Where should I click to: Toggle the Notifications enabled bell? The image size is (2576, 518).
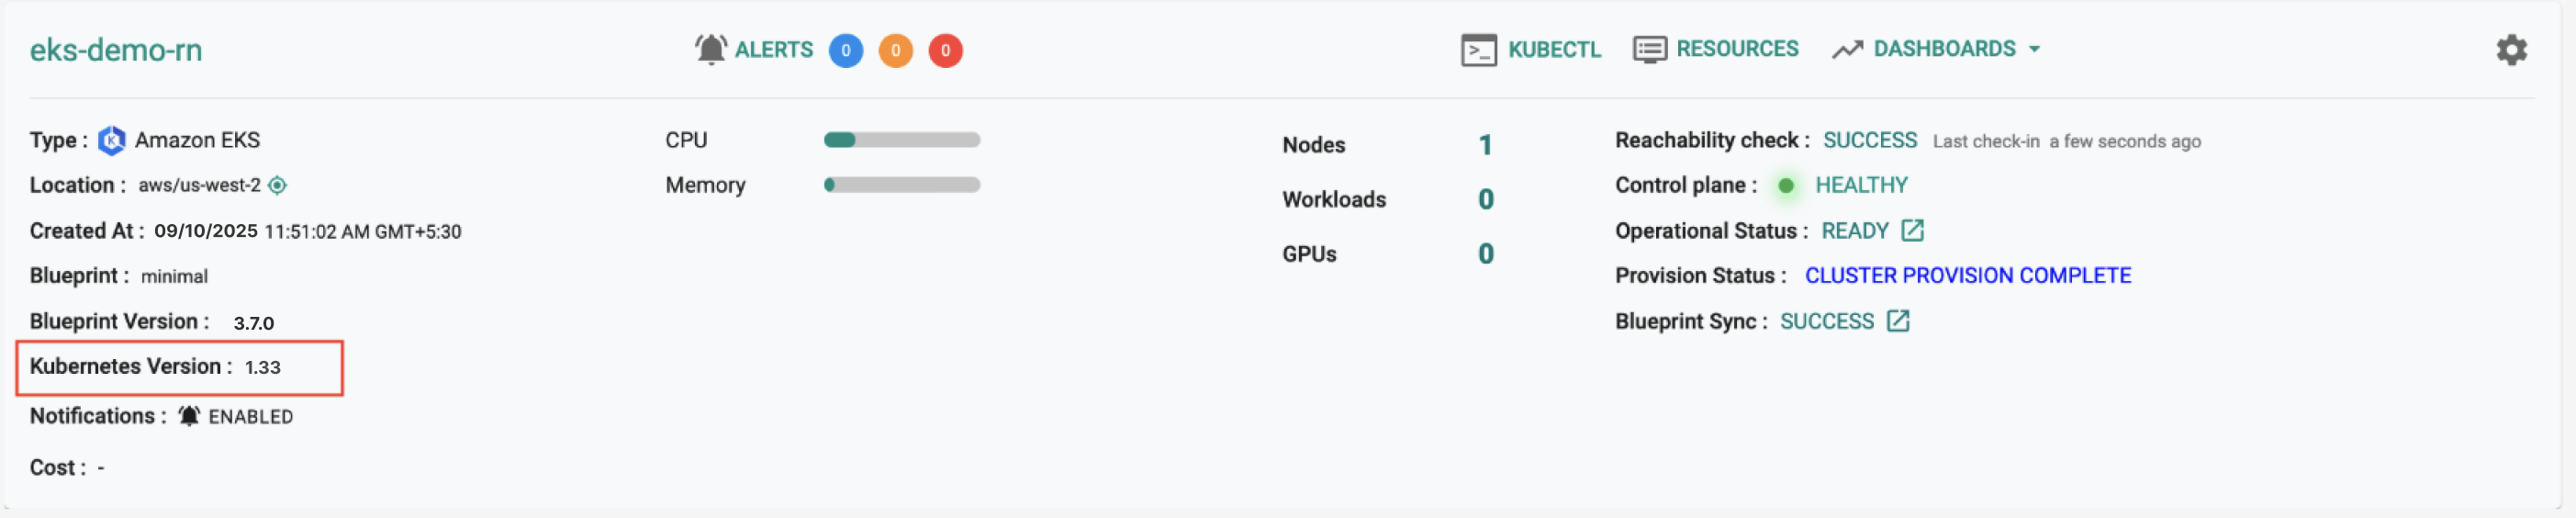click(x=189, y=416)
